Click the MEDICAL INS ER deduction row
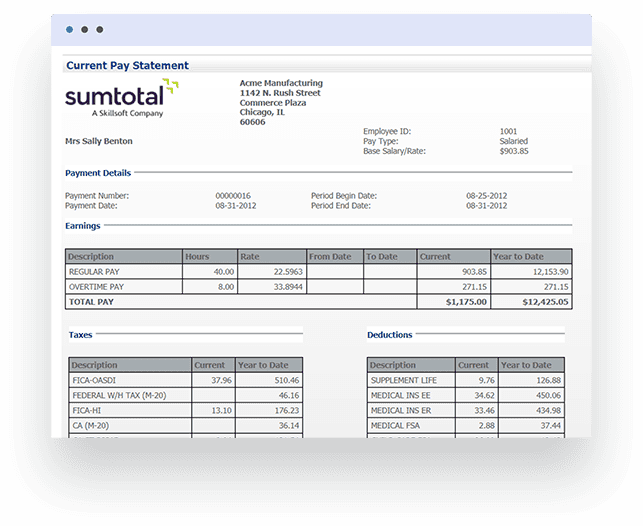Screen dimensions: 643x526 [466, 410]
